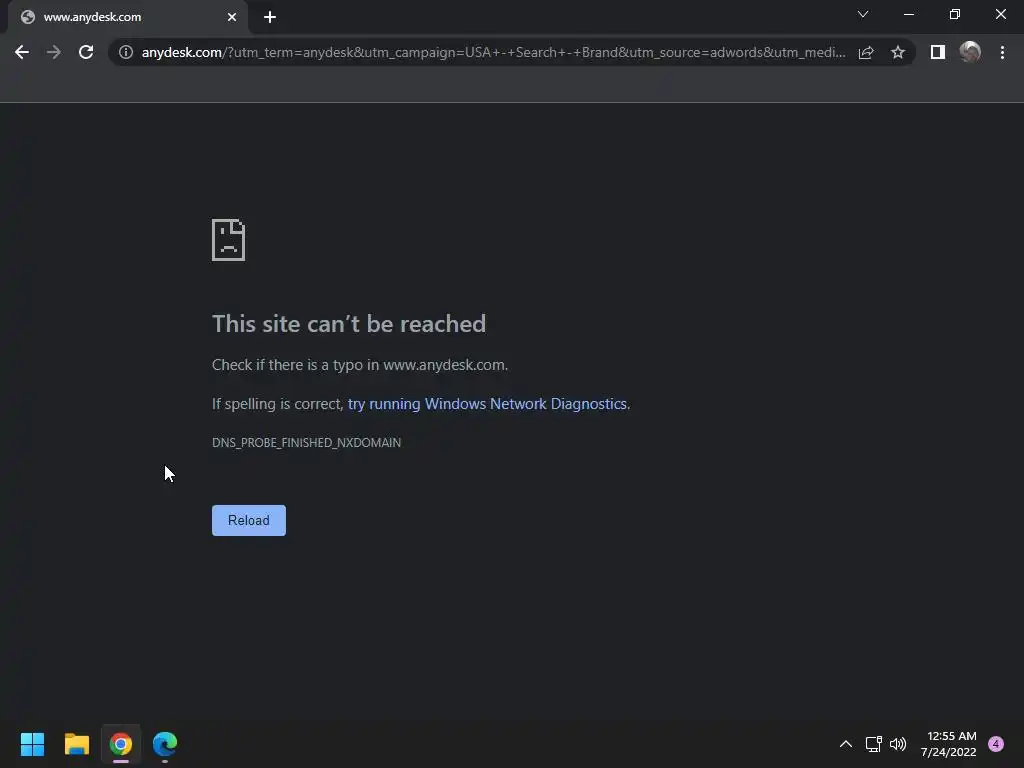This screenshot has width=1024, height=768.
Task: Open File Explorer from the taskbar
Action: click(76, 744)
